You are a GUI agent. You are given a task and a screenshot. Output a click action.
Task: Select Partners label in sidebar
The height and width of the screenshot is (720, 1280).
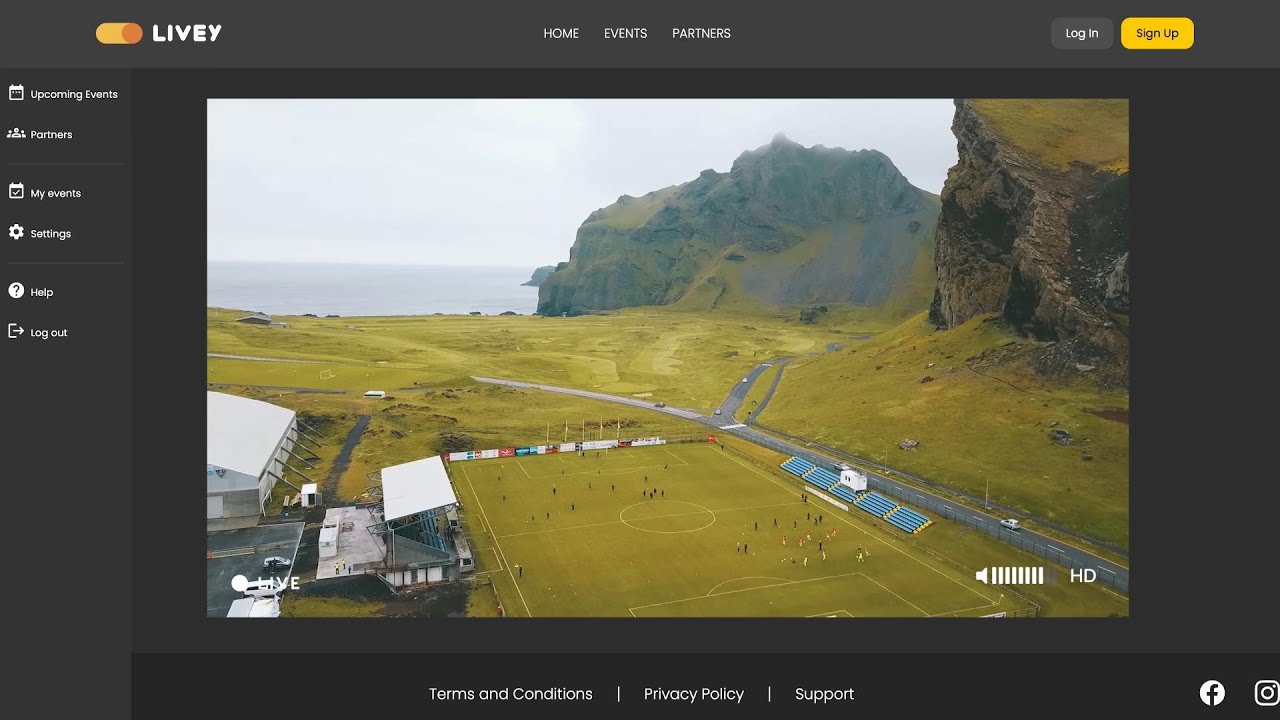51,134
